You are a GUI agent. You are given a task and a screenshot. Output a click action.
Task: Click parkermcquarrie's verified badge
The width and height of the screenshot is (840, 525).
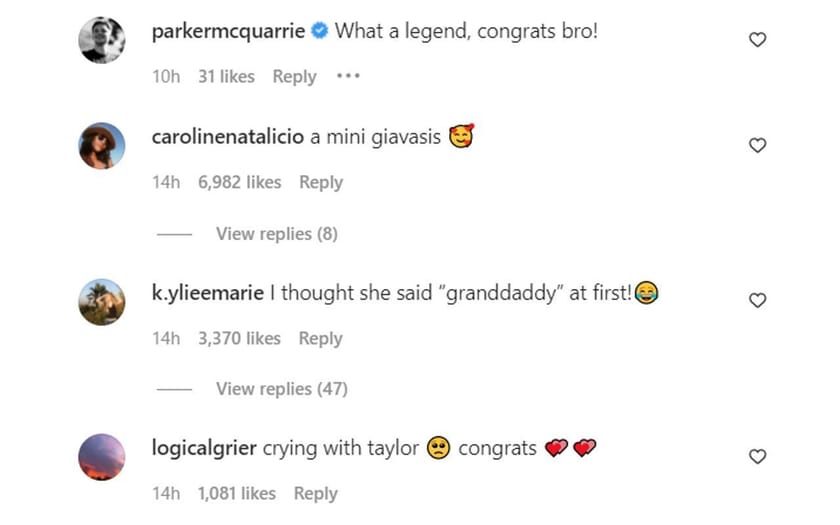(x=319, y=31)
